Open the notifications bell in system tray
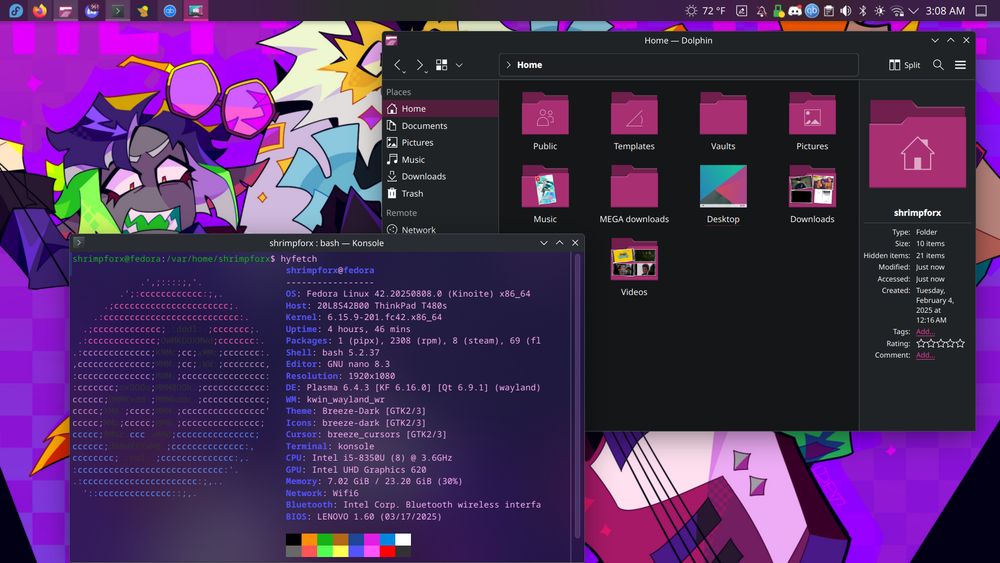Viewport: 1000px width, 563px height. (x=761, y=11)
